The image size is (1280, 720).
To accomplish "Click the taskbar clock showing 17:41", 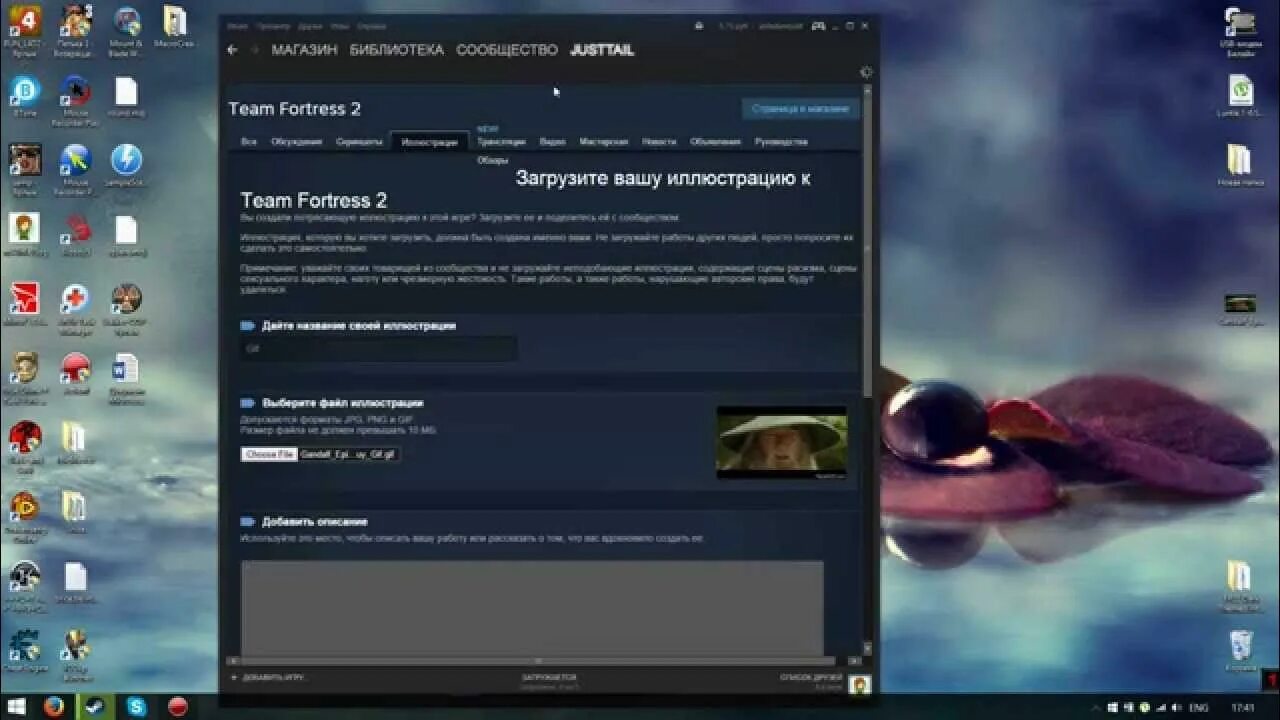I will (x=1242, y=708).
